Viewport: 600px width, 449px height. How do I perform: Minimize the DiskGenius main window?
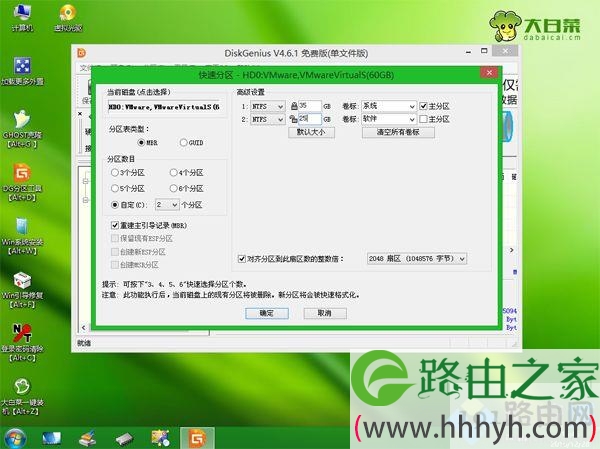(x=468, y=52)
